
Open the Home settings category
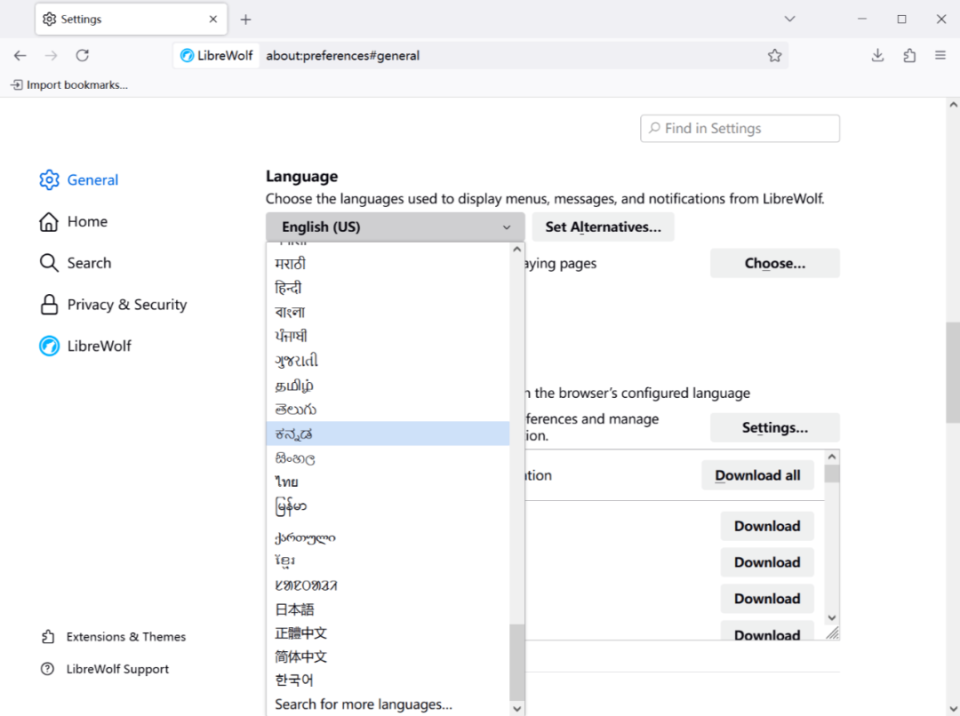[73, 222]
